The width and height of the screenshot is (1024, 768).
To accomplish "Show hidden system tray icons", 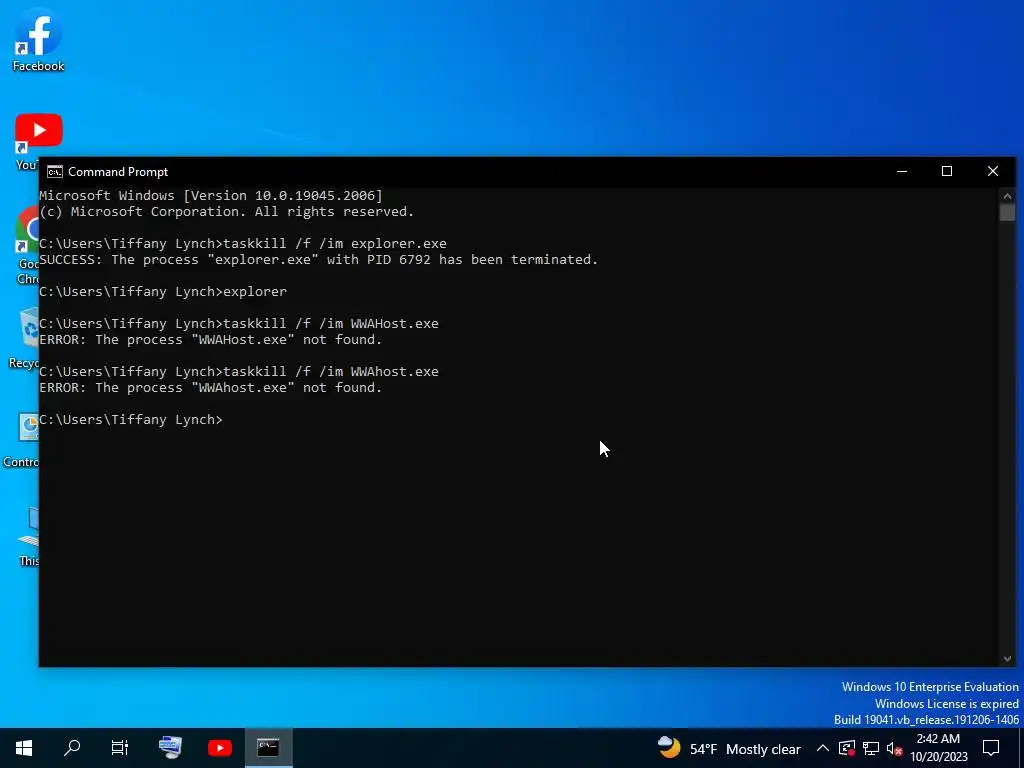I will [x=823, y=748].
